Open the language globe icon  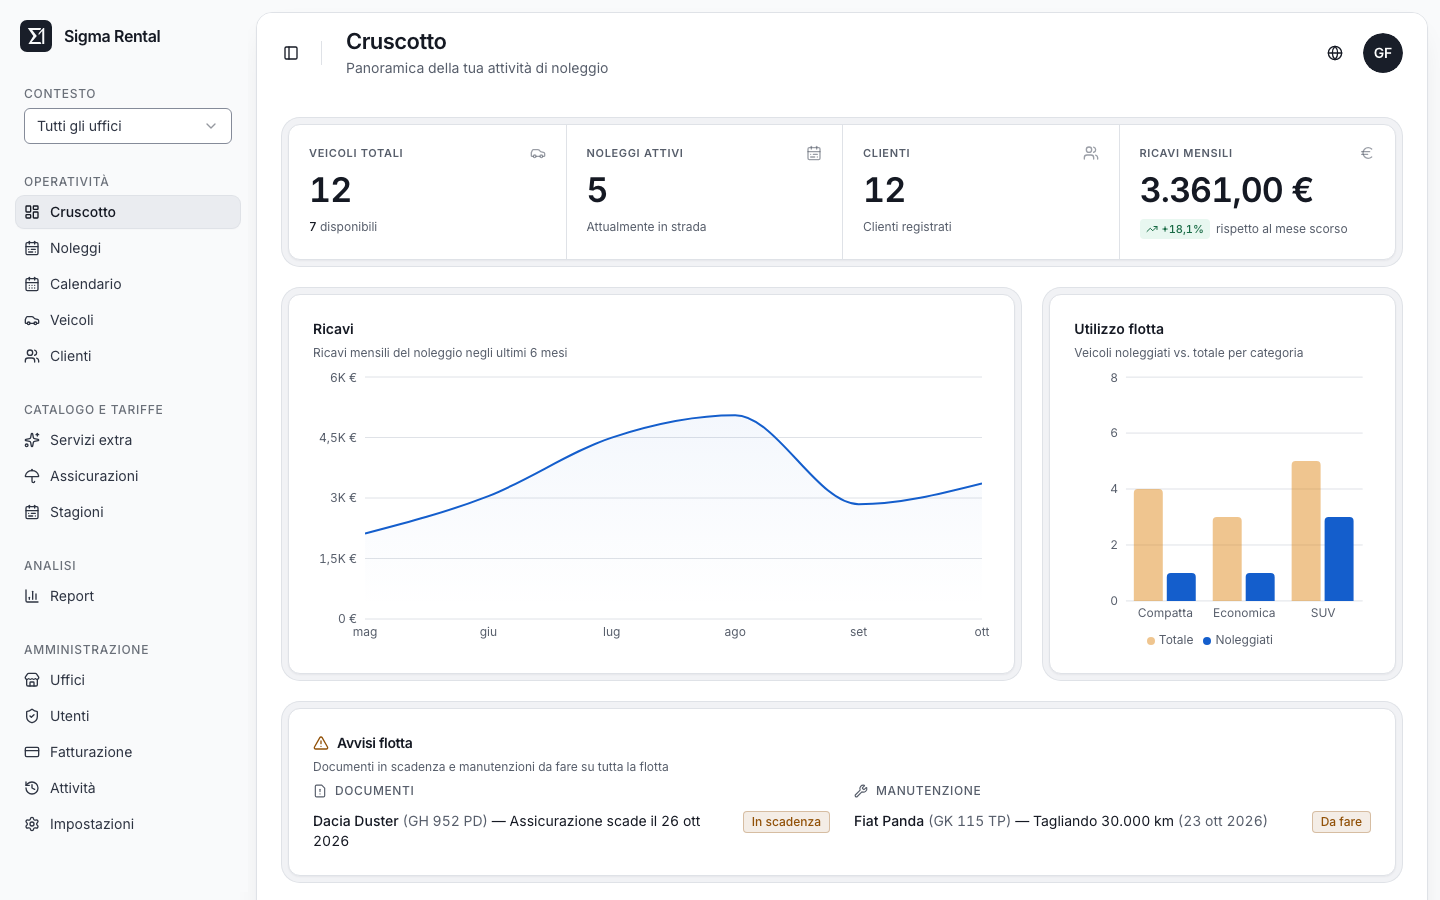(x=1335, y=53)
